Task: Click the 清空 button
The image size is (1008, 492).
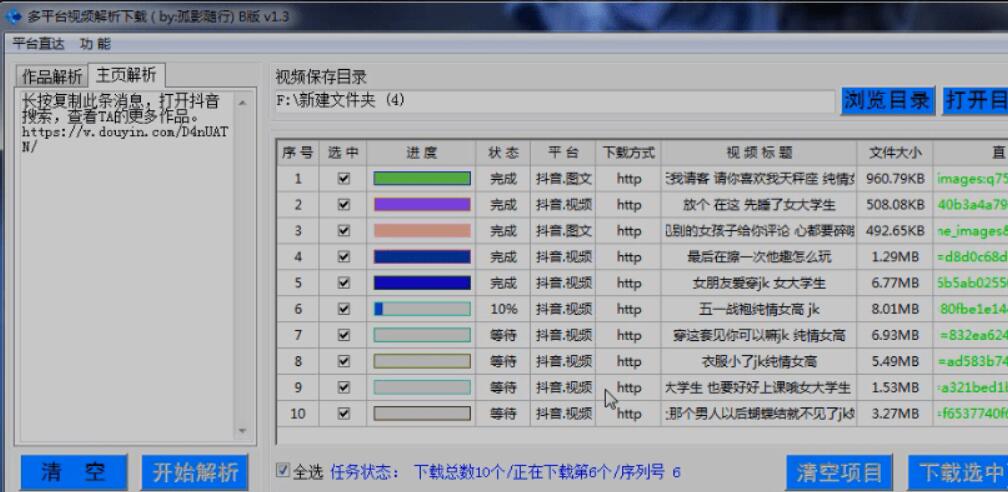Action: click(74, 473)
